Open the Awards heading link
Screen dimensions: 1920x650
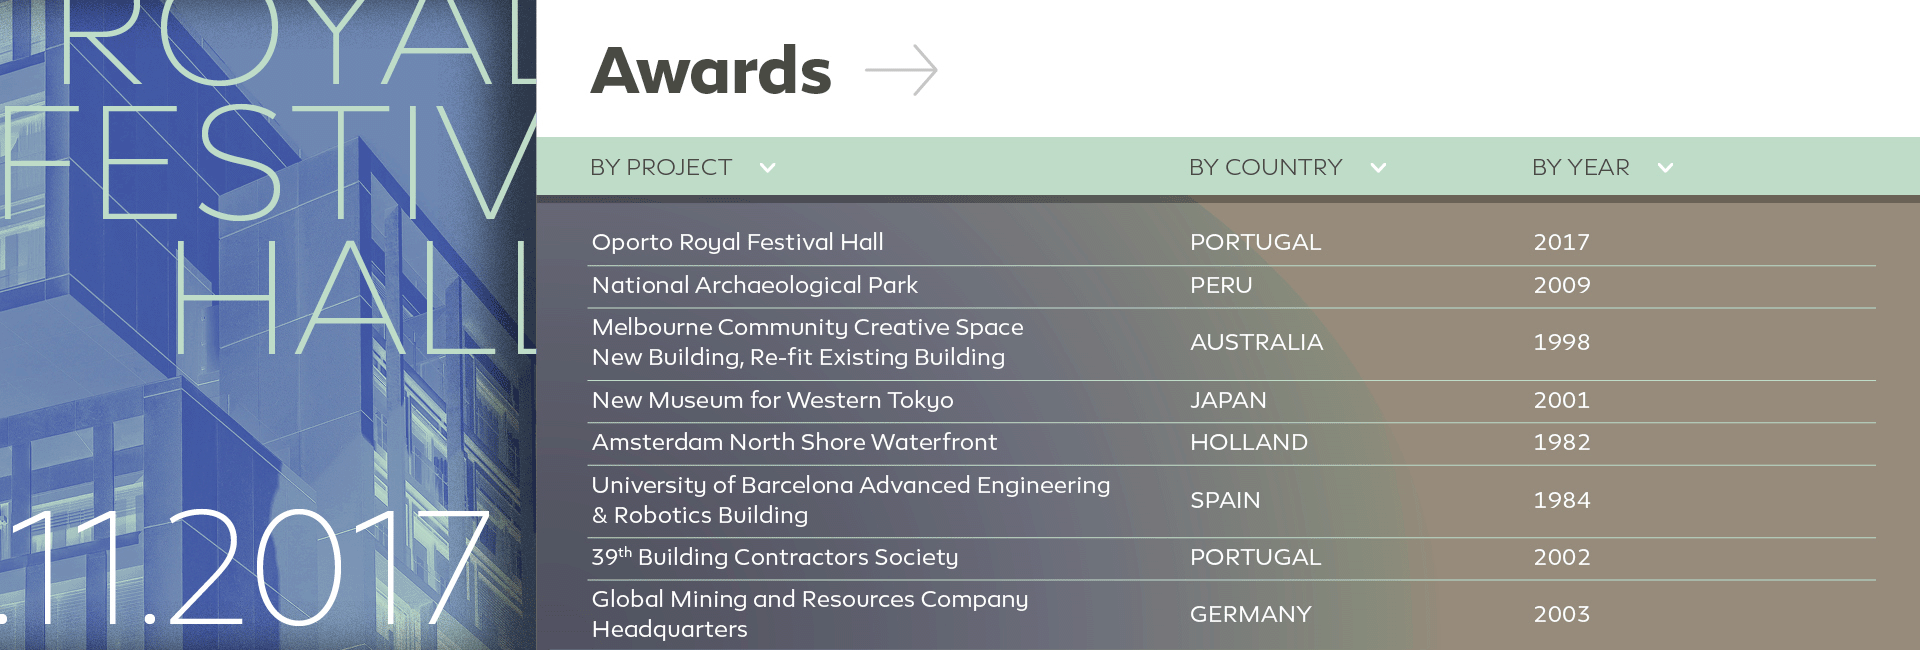tap(711, 71)
